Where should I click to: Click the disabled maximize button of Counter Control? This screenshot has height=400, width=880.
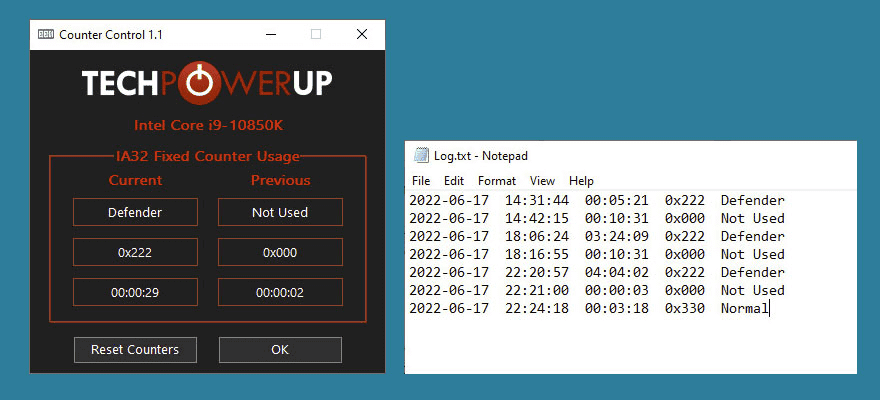(316, 34)
